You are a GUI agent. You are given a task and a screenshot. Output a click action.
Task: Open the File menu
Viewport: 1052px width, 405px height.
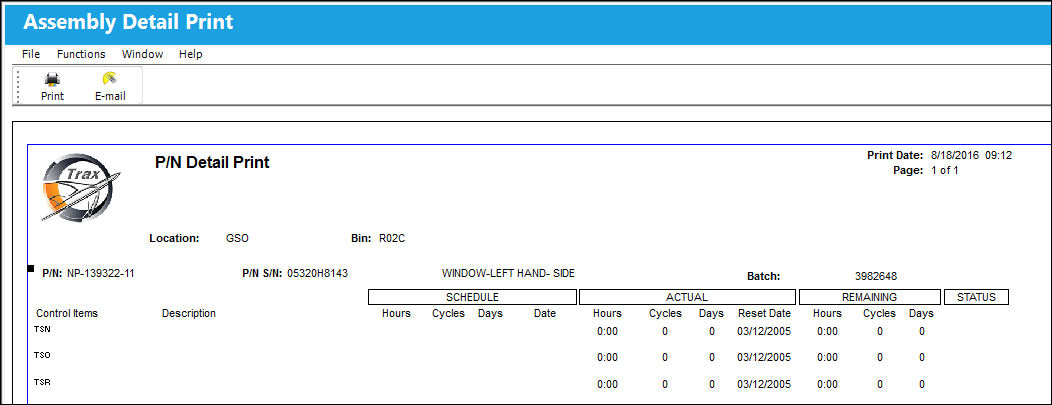(31, 54)
